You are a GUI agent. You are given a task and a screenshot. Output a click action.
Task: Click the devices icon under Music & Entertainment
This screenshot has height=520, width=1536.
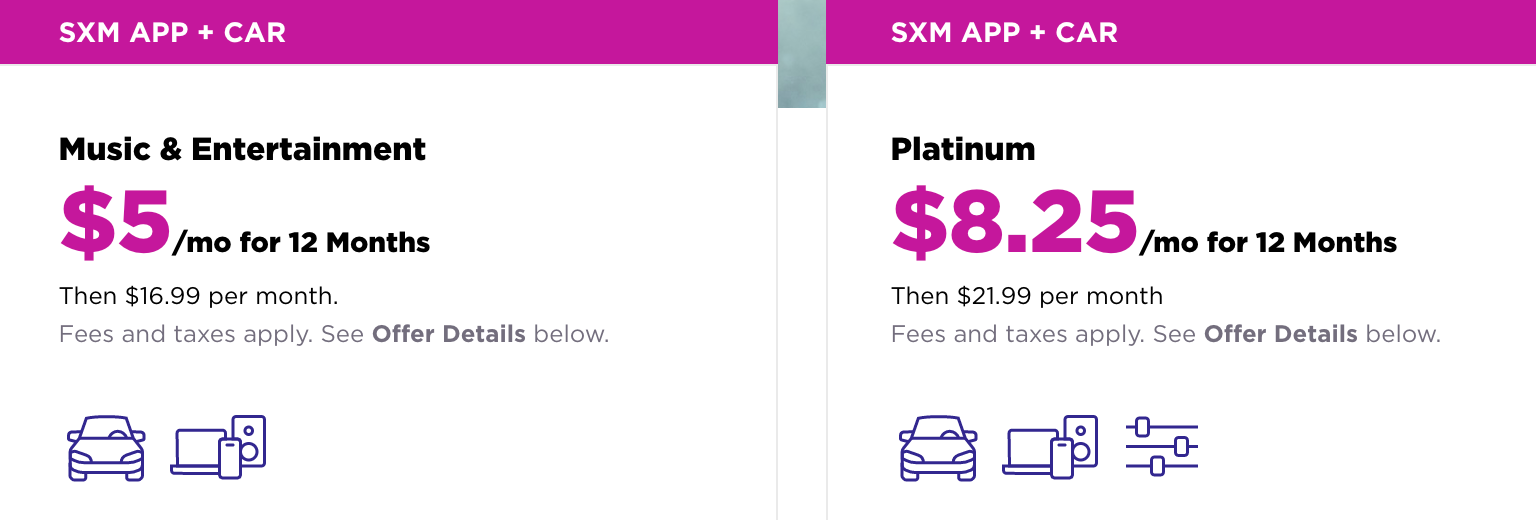218,446
